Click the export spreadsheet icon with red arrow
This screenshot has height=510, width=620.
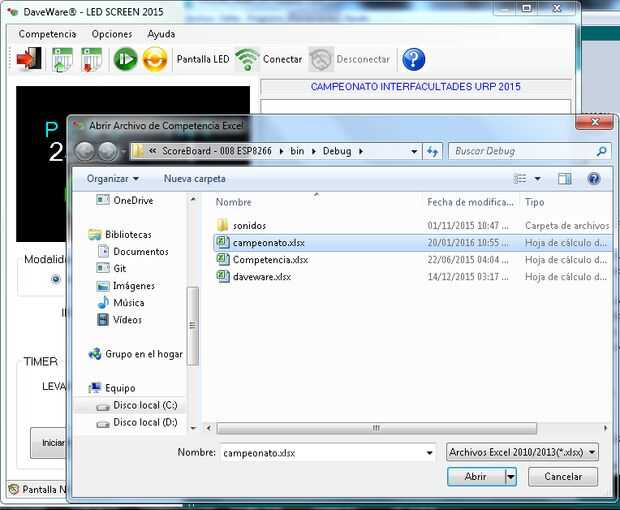(91, 60)
